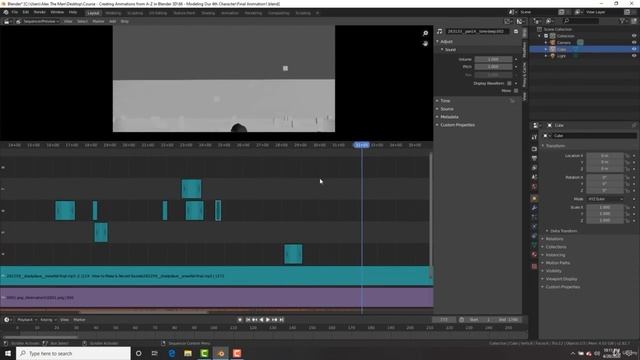Open the sequencer Add menu
This screenshot has height=360, width=640.
point(112,21)
